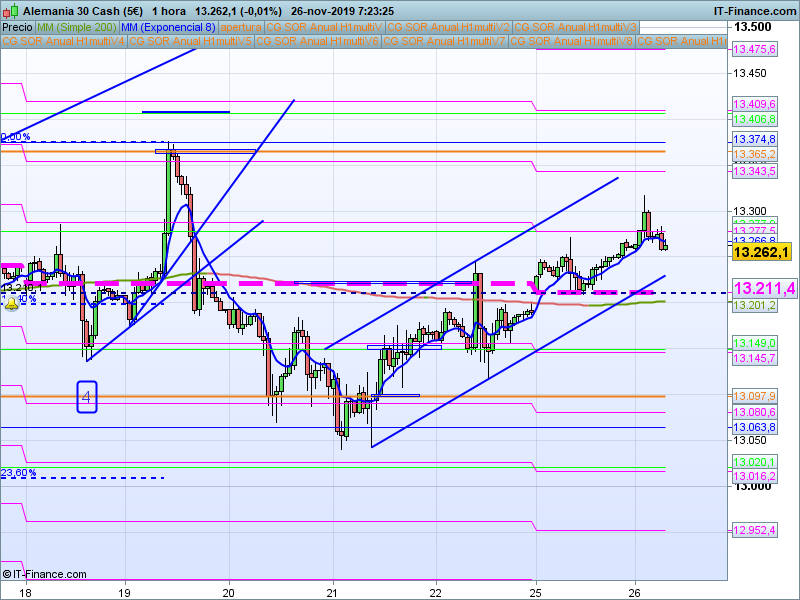
Task: Click the IT-Finance.com link at top right
Action: (754, 11)
